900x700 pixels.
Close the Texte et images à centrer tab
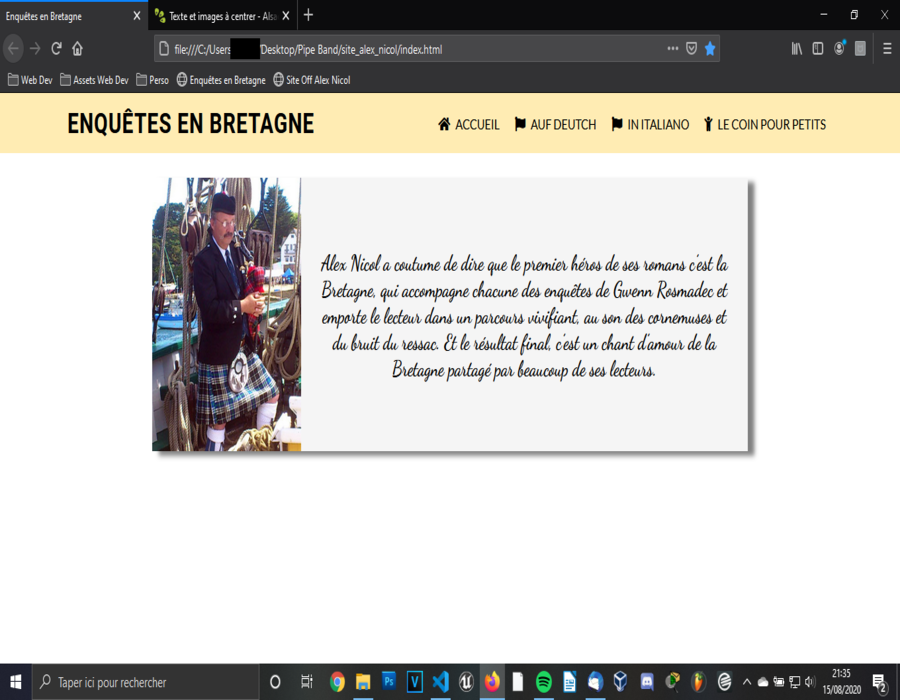coord(286,16)
